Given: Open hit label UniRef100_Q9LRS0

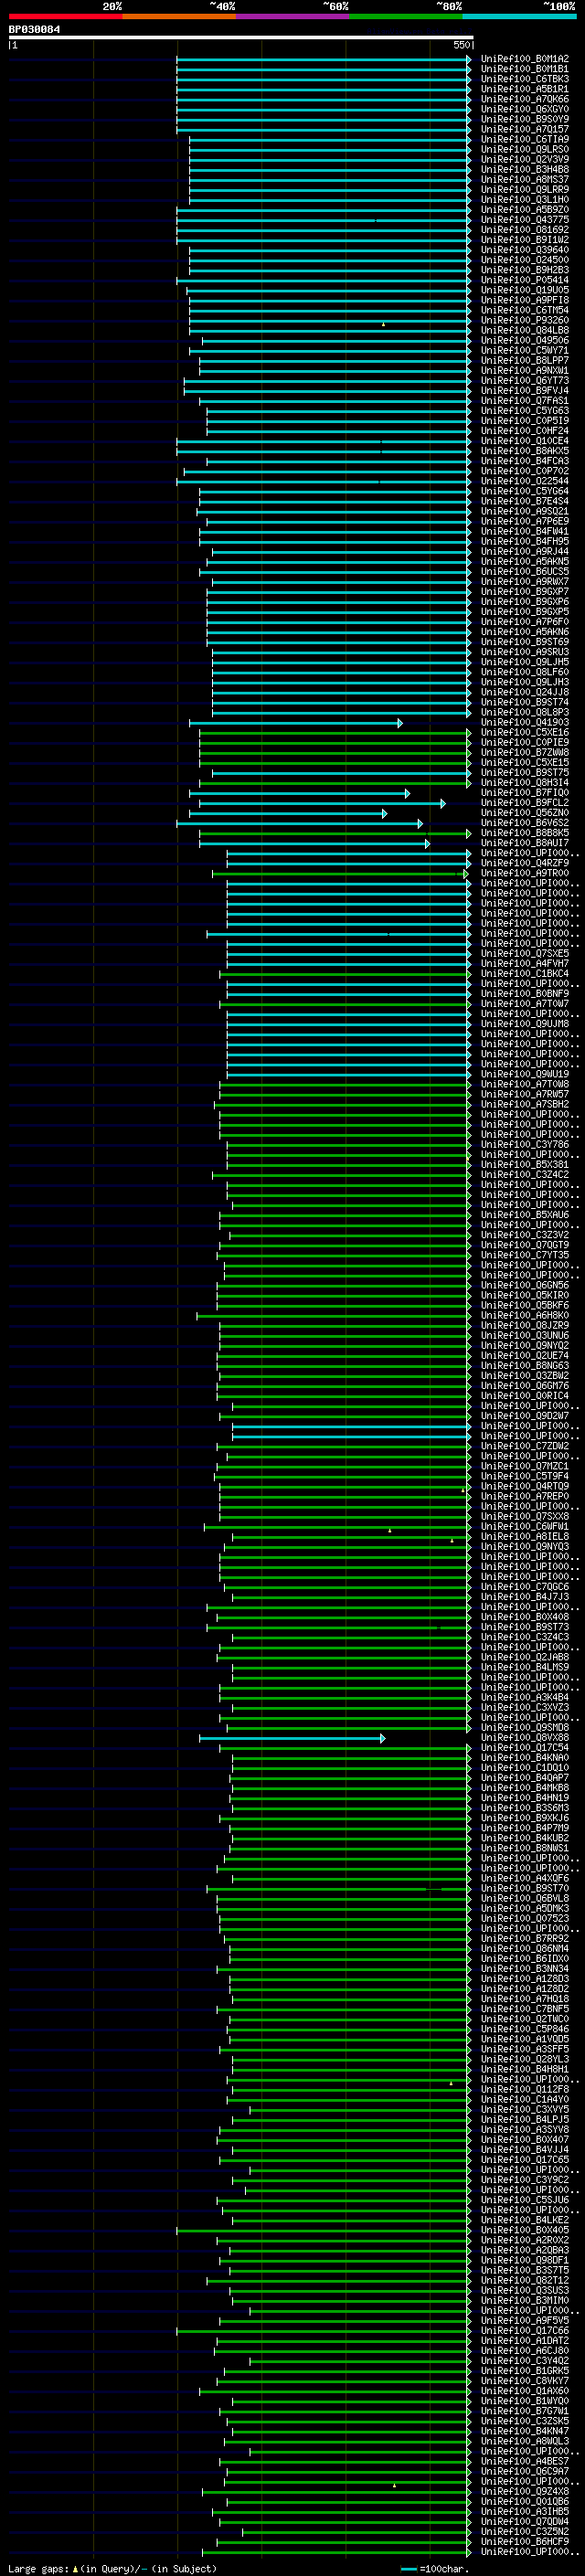Looking at the screenshot, I should 525,149.
